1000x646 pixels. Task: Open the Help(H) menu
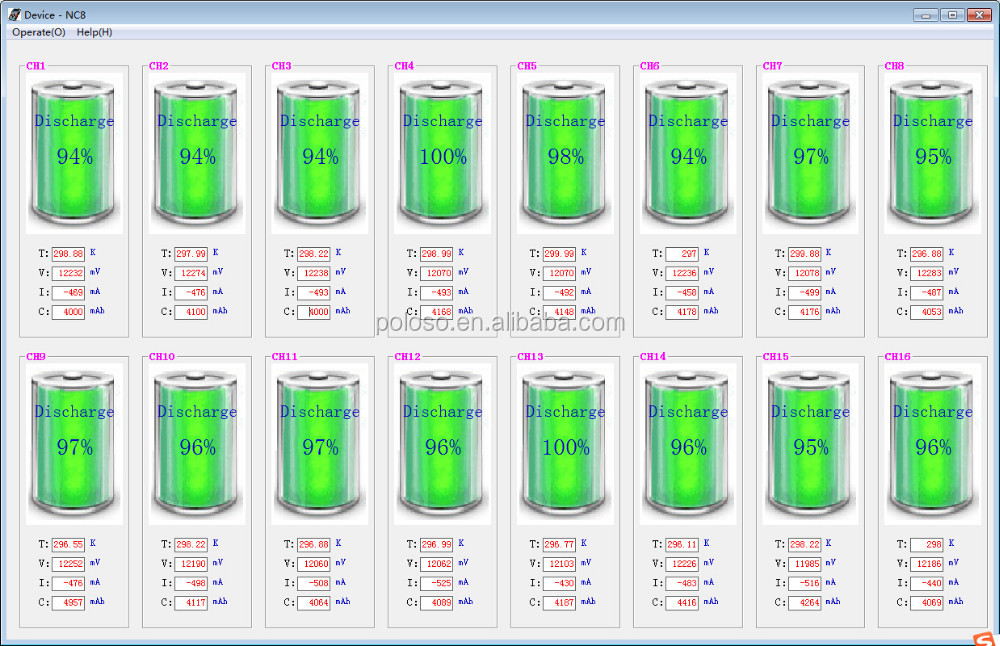[x=94, y=32]
